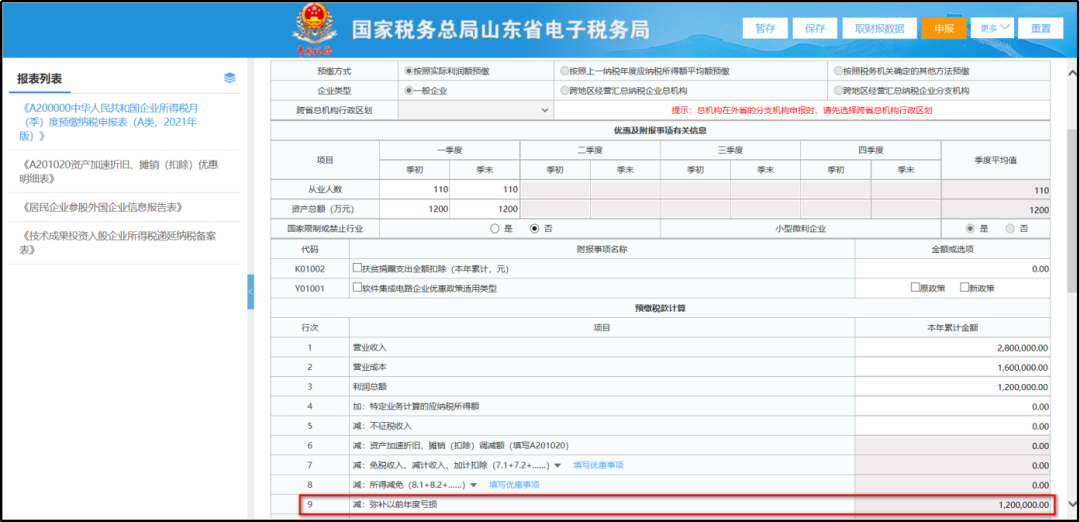Click the 重置 button
1080x522 pixels.
[x=1041, y=28]
